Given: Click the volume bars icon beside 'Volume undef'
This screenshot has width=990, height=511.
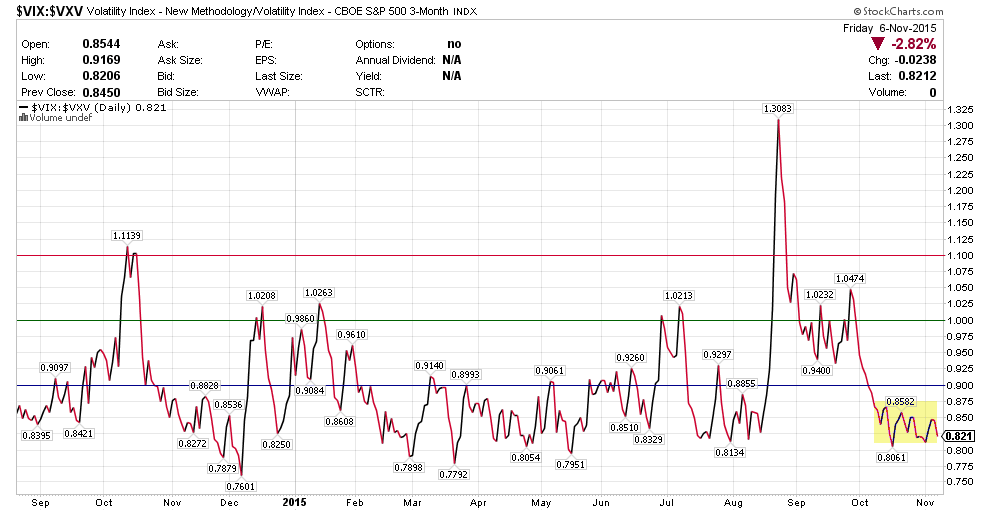Looking at the screenshot, I should [x=23, y=117].
